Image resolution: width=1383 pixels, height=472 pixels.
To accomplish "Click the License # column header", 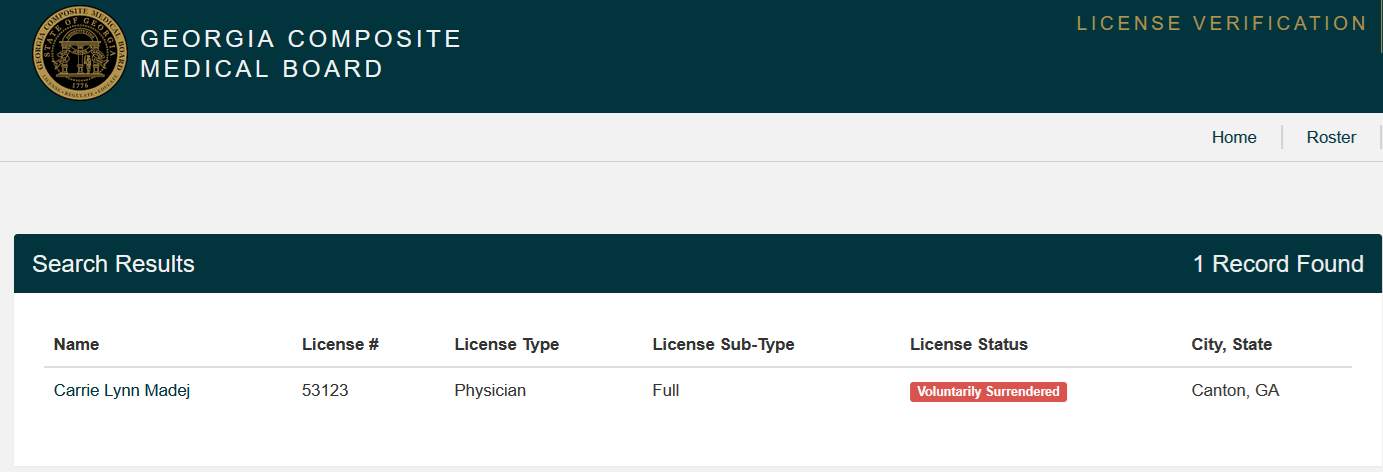I will (x=340, y=345).
